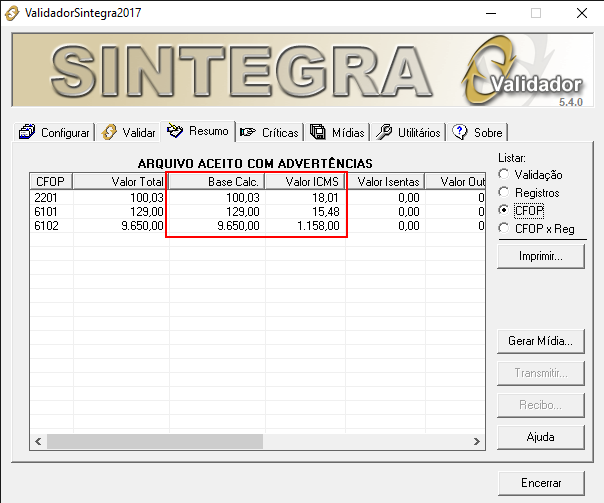Click the Valor ICMS column header

click(305, 181)
